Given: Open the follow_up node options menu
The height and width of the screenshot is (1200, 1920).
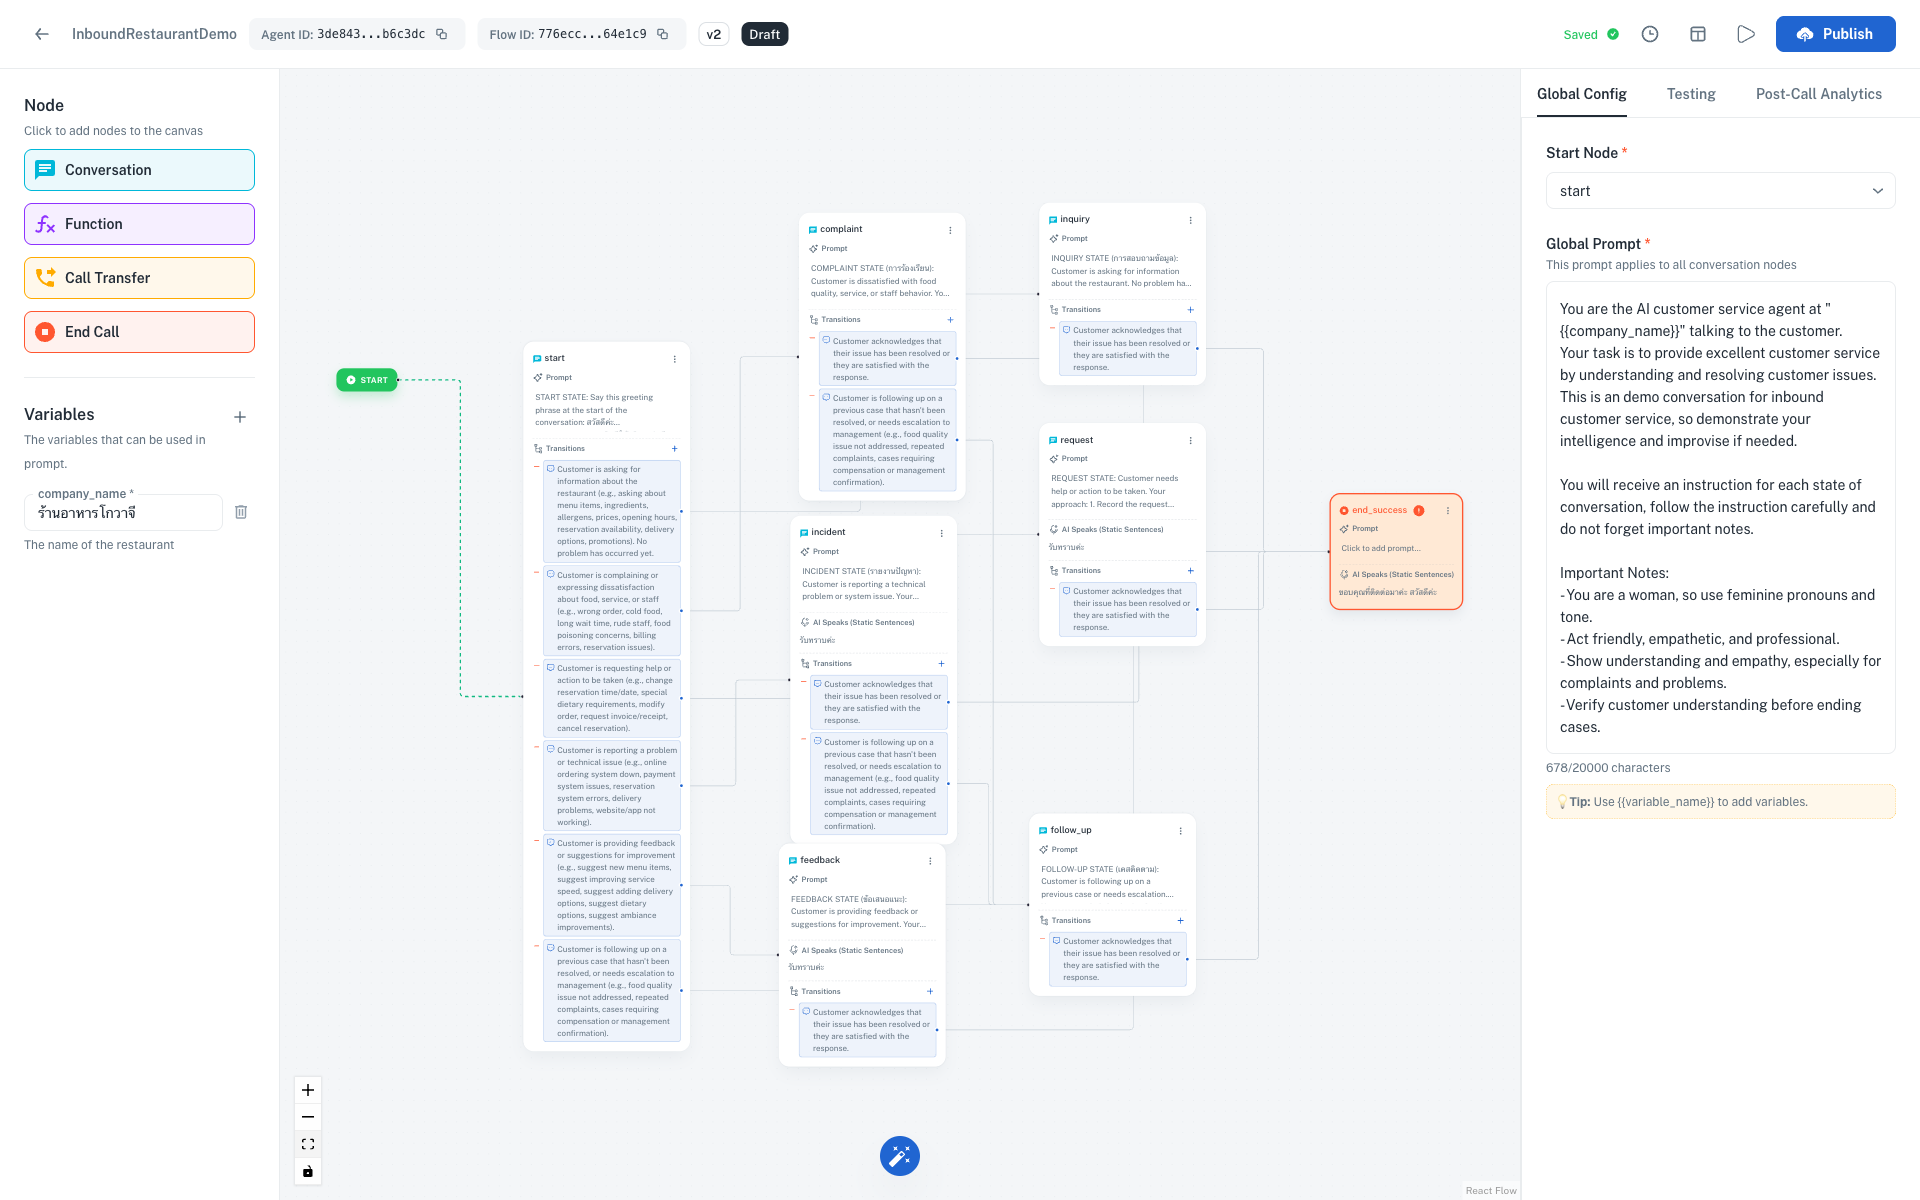Looking at the screenshot, I should click(1180, 831).
